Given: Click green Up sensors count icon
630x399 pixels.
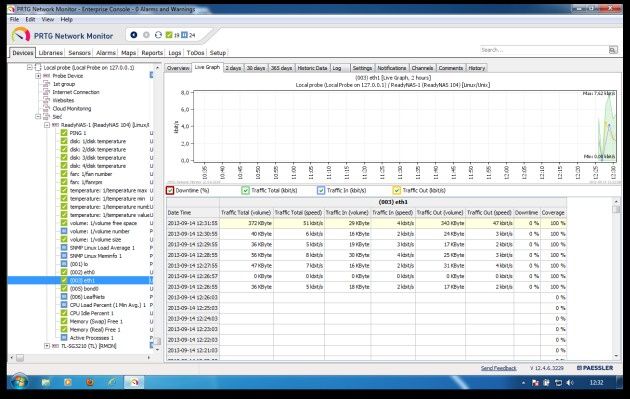Looking at the screenshot, I should [169, 35].
